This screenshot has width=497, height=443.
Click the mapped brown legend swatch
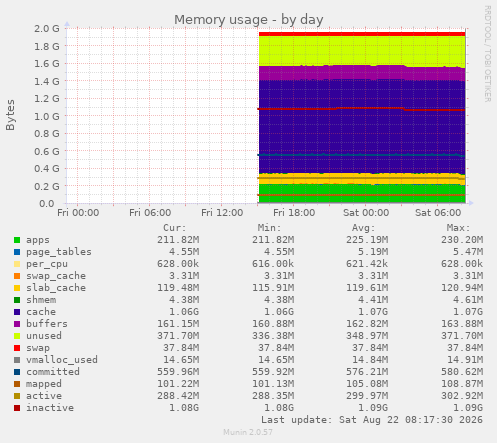tap(17, 384)
